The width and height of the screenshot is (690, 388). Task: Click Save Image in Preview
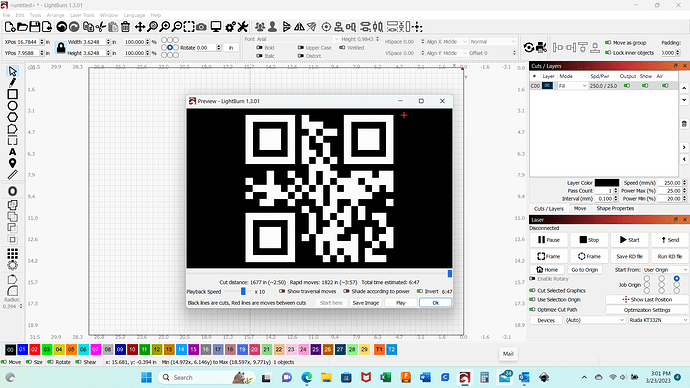pos(366,303)
